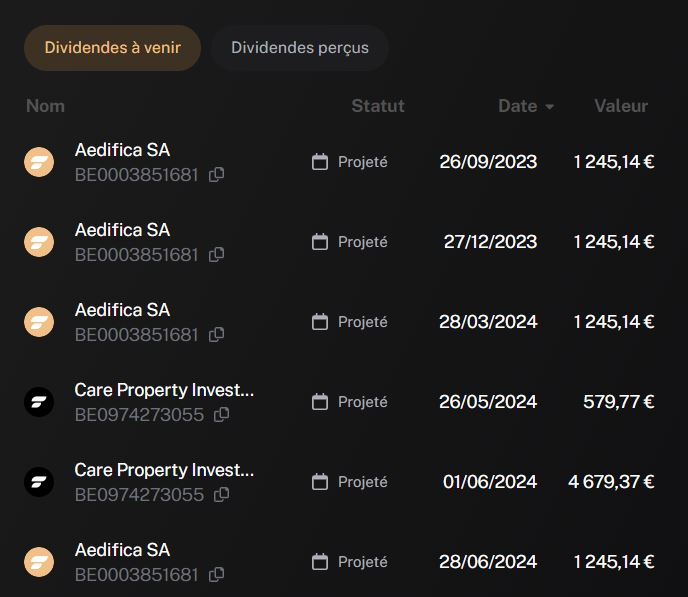
Task: Copy ISIN of Care Property Invest dated 26/05/2024
Action: (222, 415)
